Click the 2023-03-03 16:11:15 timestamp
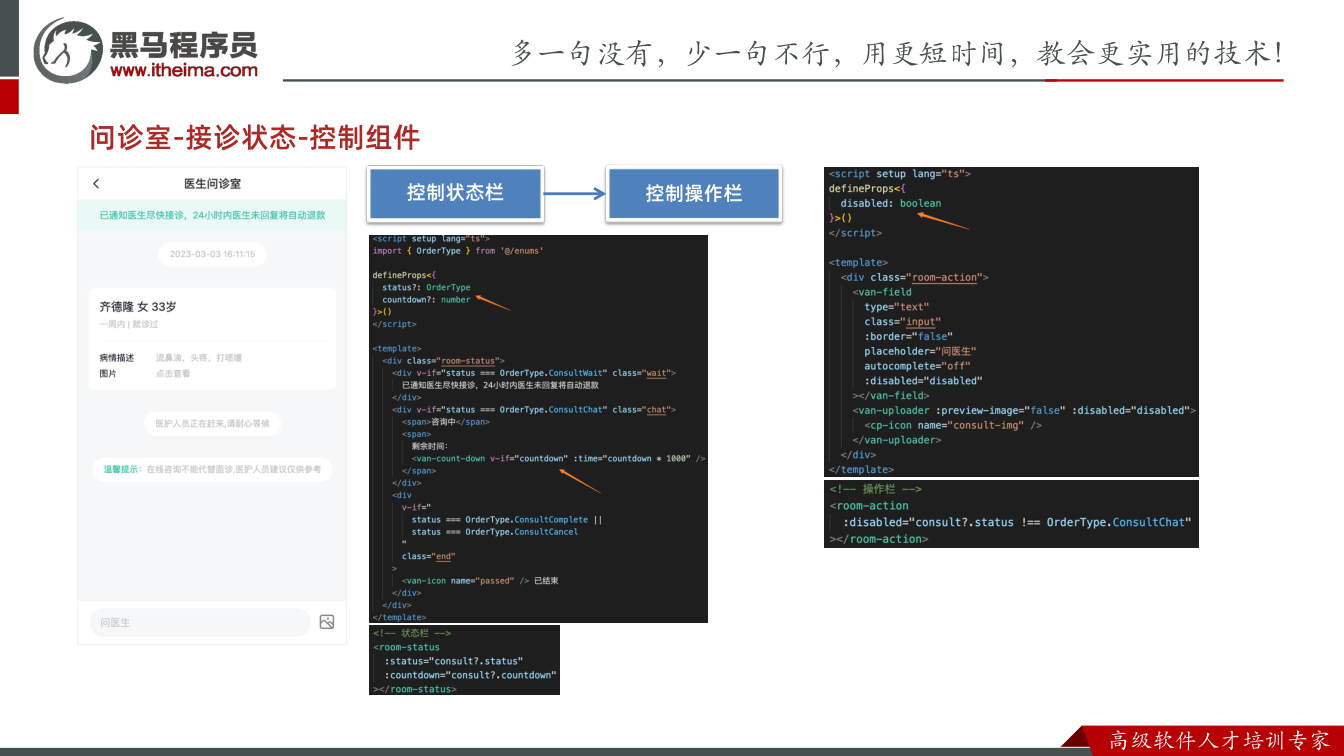Image resolution: width=1344 pixels, height=756 pixels. [x=212, y=254]
